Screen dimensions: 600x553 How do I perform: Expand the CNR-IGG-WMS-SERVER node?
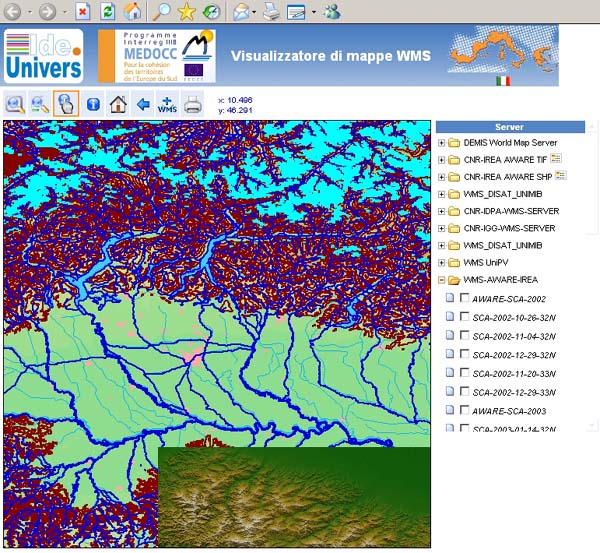[x=442, y=228]
